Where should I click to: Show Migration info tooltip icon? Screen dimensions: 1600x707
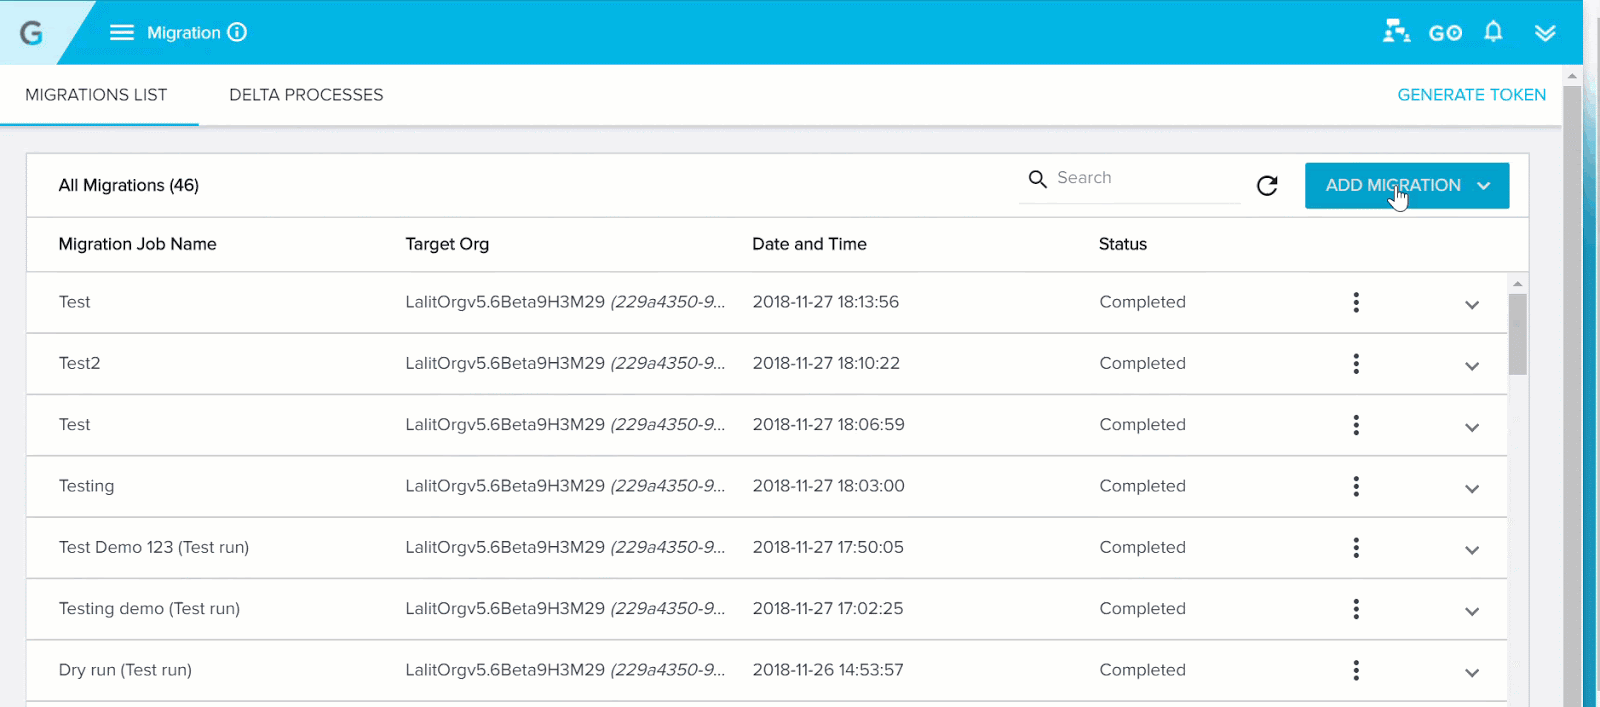click(x=237, y=32)
